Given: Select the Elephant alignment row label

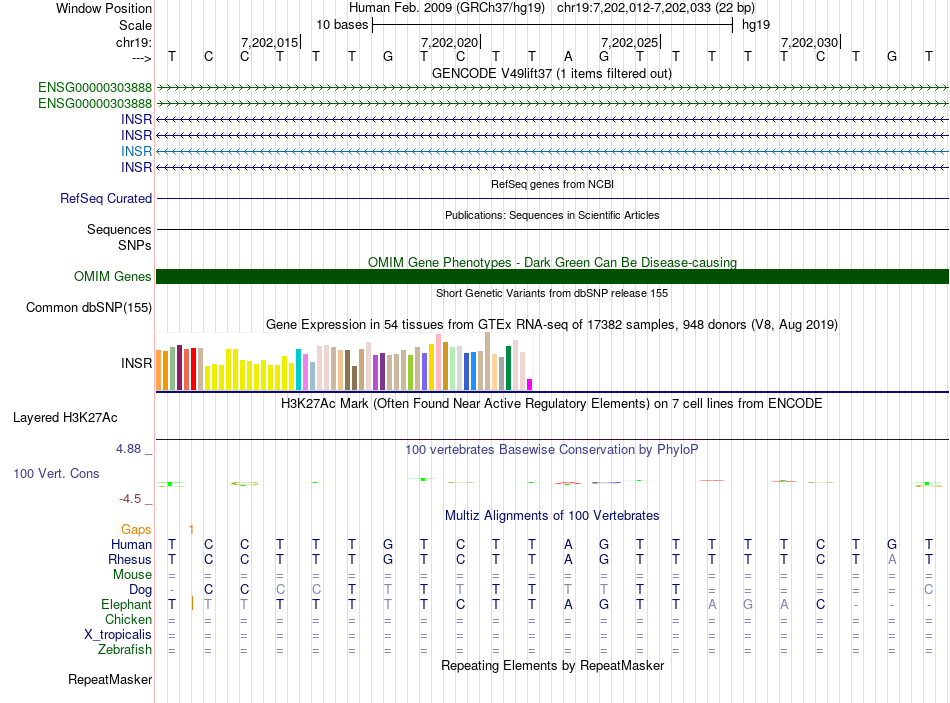Looking at the screenshot, I should (126, 605).
